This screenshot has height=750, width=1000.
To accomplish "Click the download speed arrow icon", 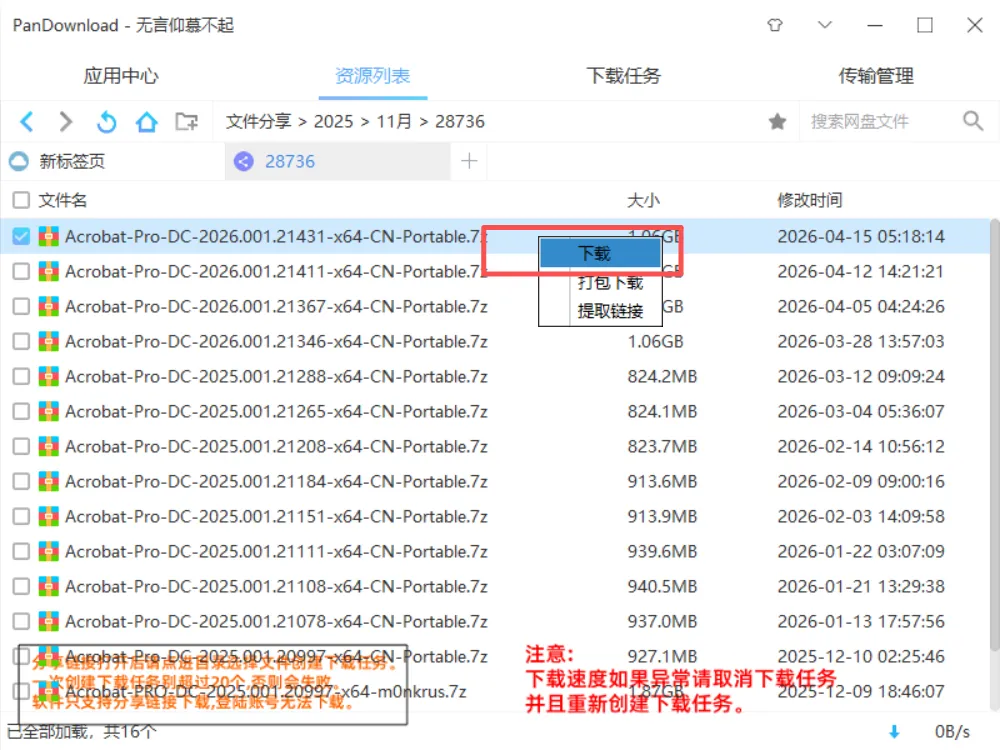I will [894, 732].
